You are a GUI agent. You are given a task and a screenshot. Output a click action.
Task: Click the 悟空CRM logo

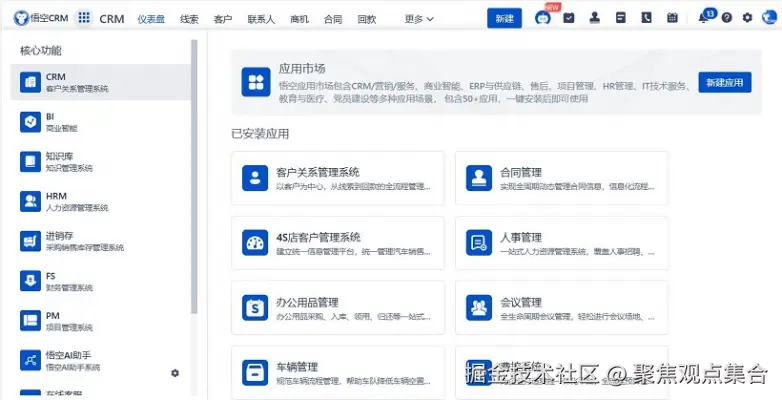tap(41, 18)
